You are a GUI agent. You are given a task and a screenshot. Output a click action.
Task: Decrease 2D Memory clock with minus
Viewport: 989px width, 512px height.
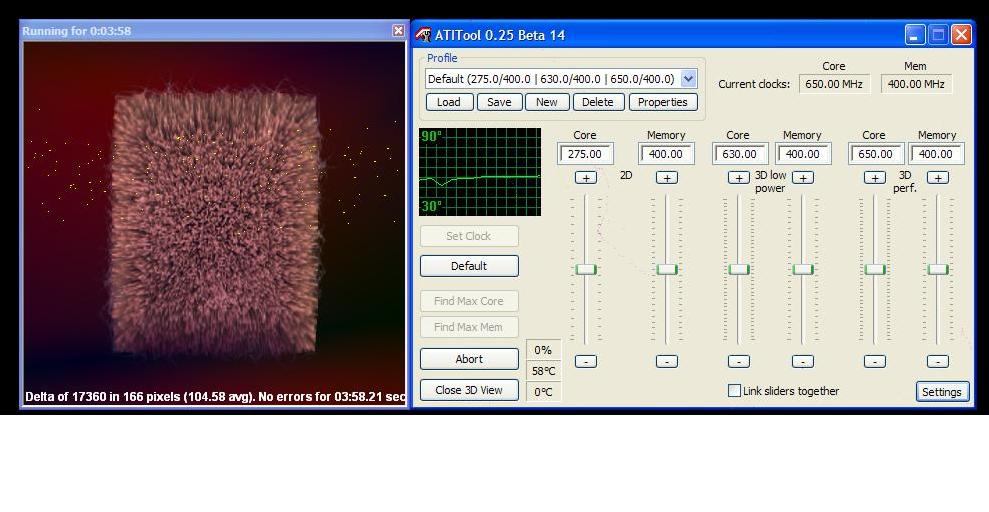[667, 361]
